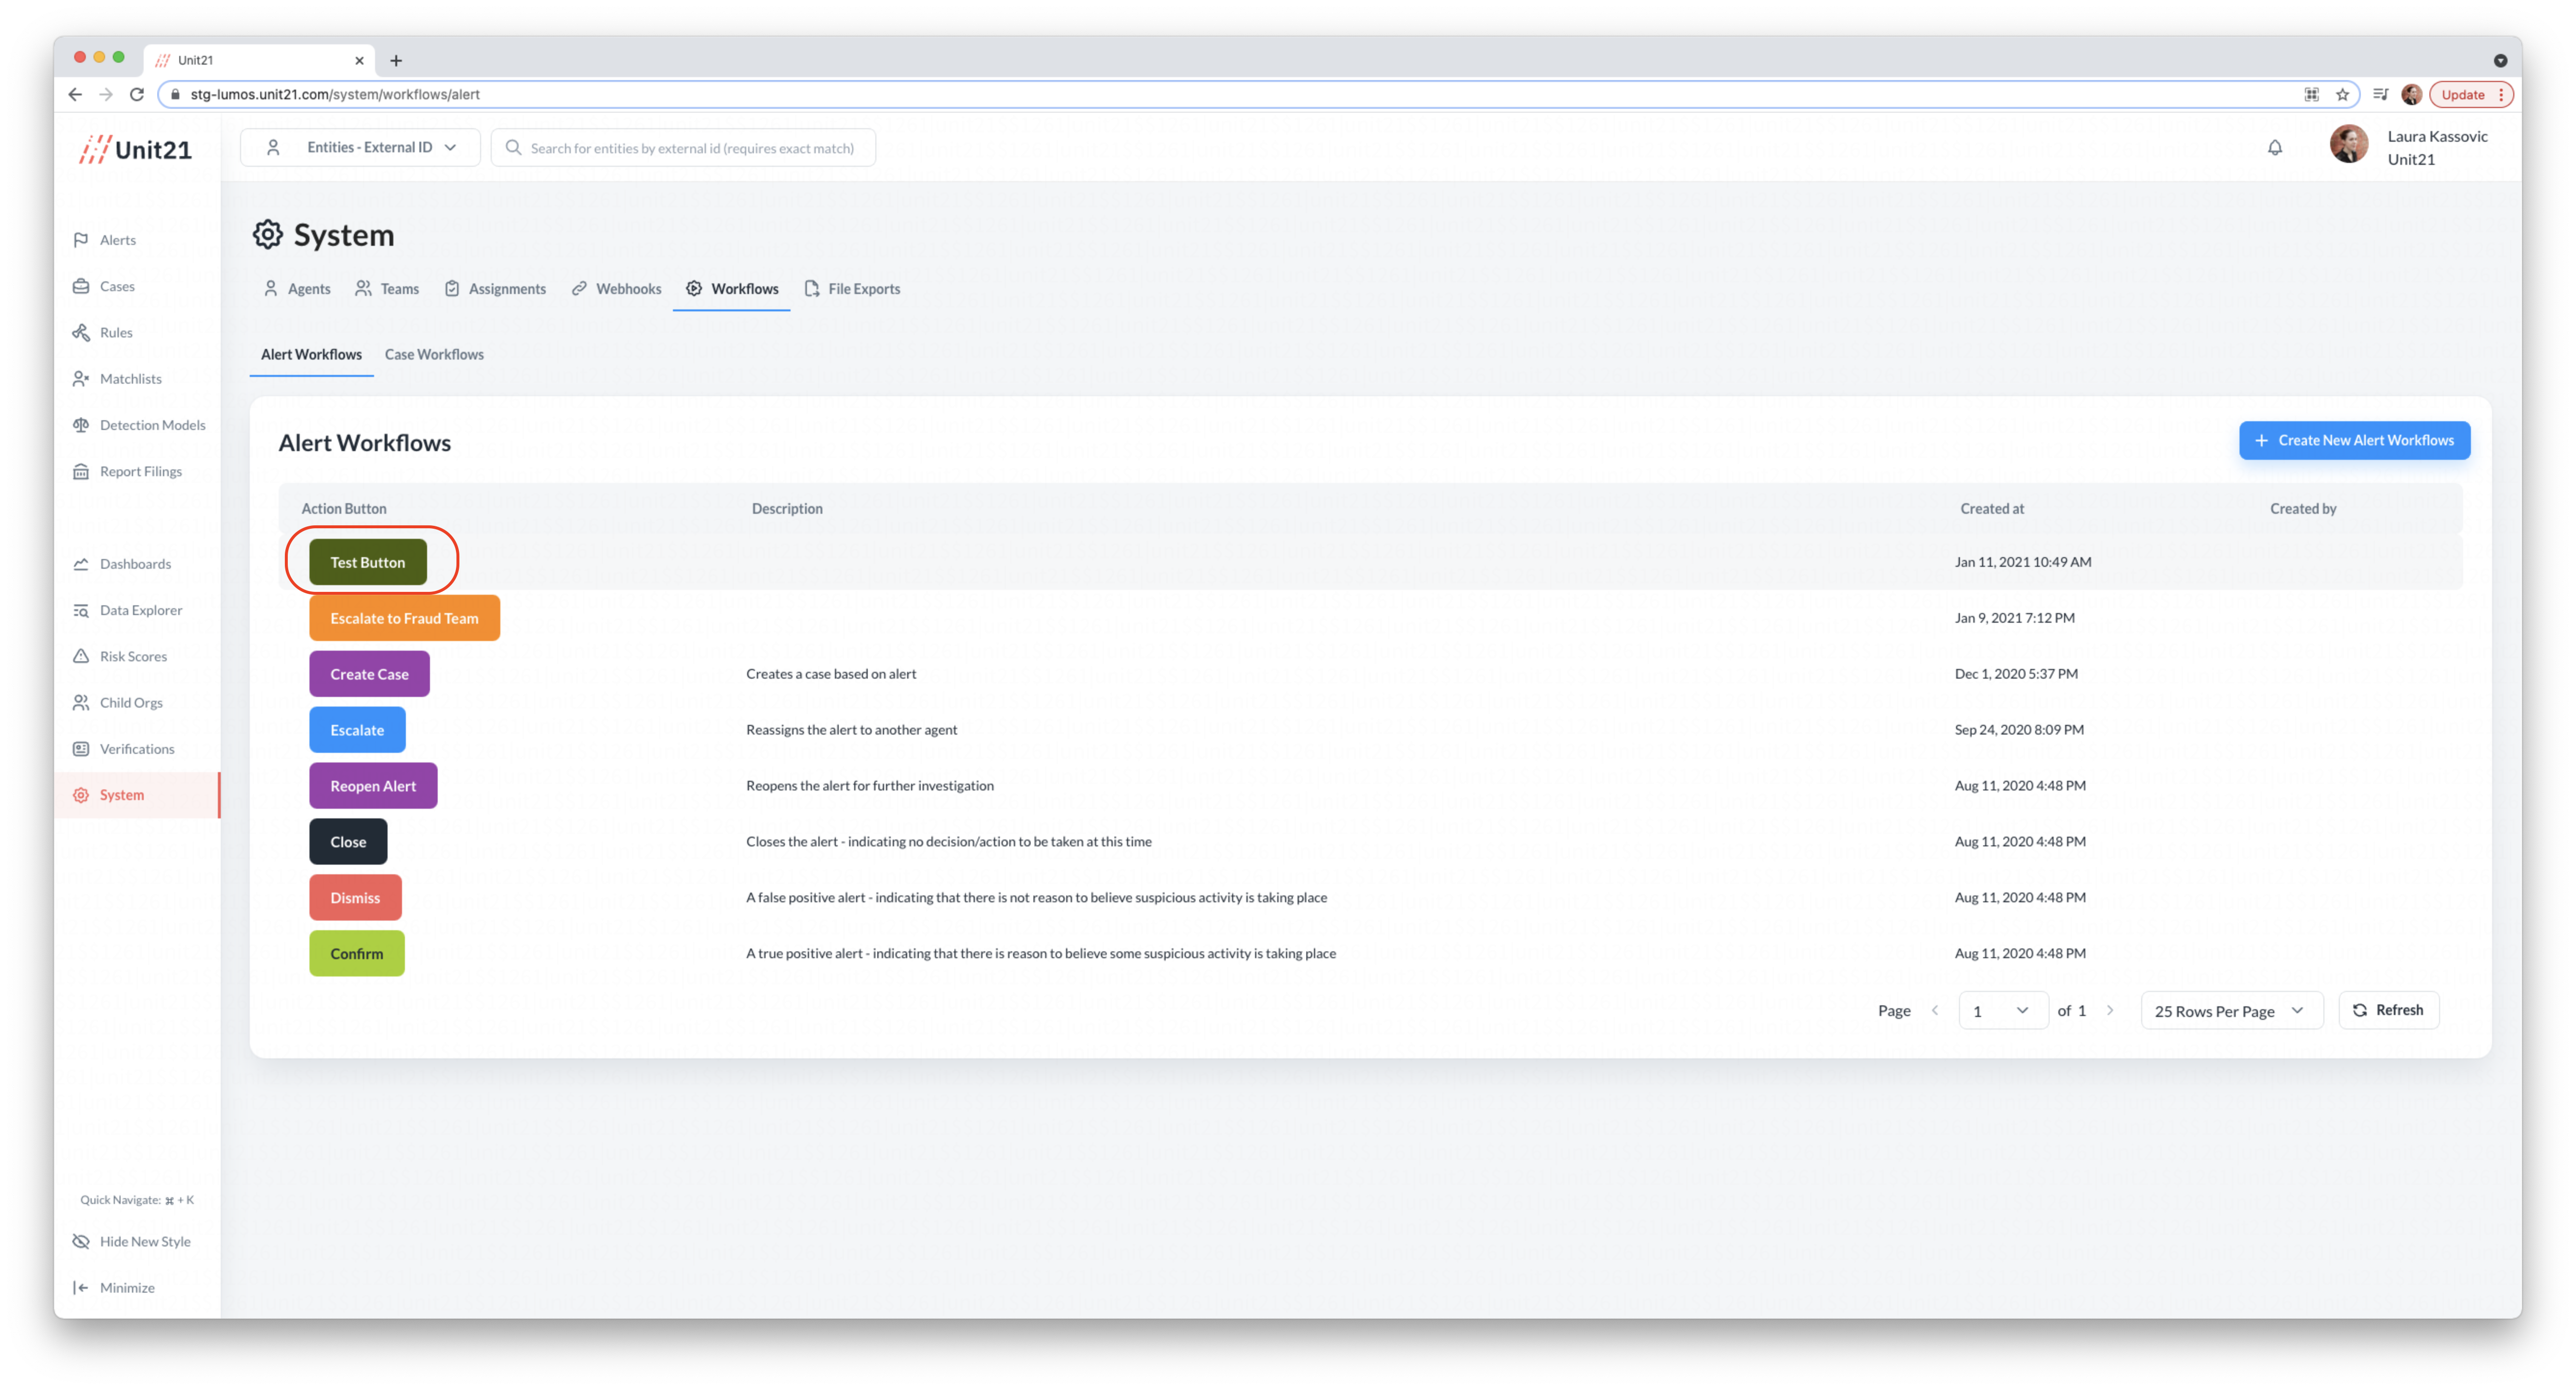Click the orange Escalate to Fraud Team button
Image resolution: width=2576 pixels, height=1390 pixels.
(x=404, y=618)
